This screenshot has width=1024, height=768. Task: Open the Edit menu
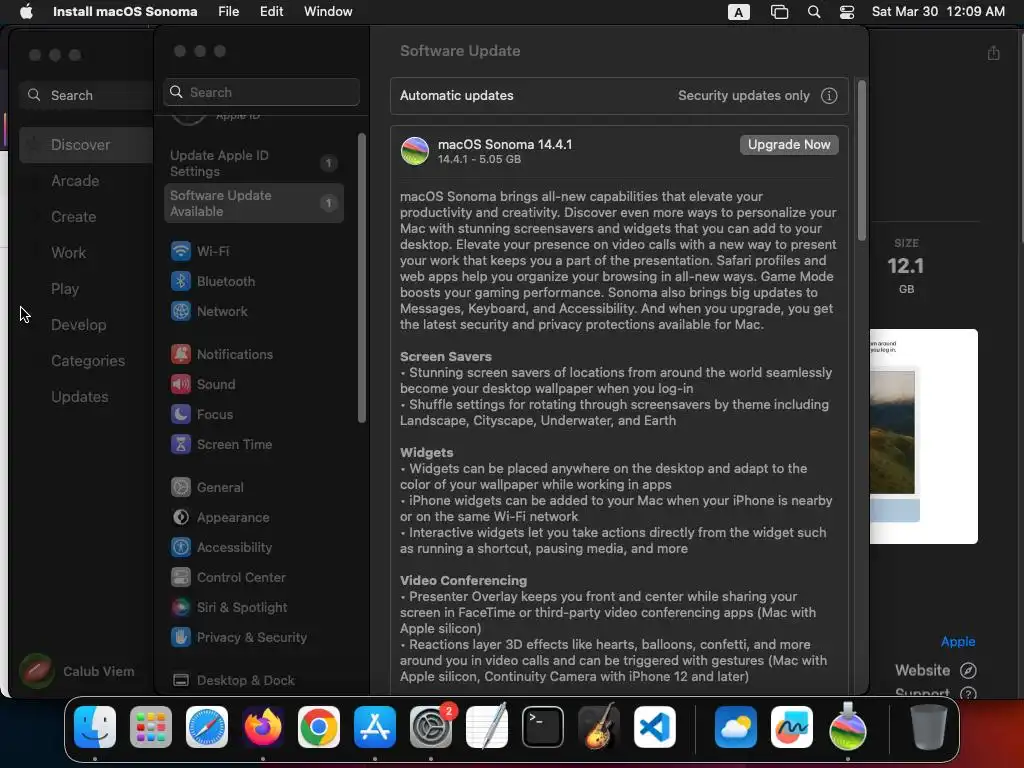click(x=271, y=11)
